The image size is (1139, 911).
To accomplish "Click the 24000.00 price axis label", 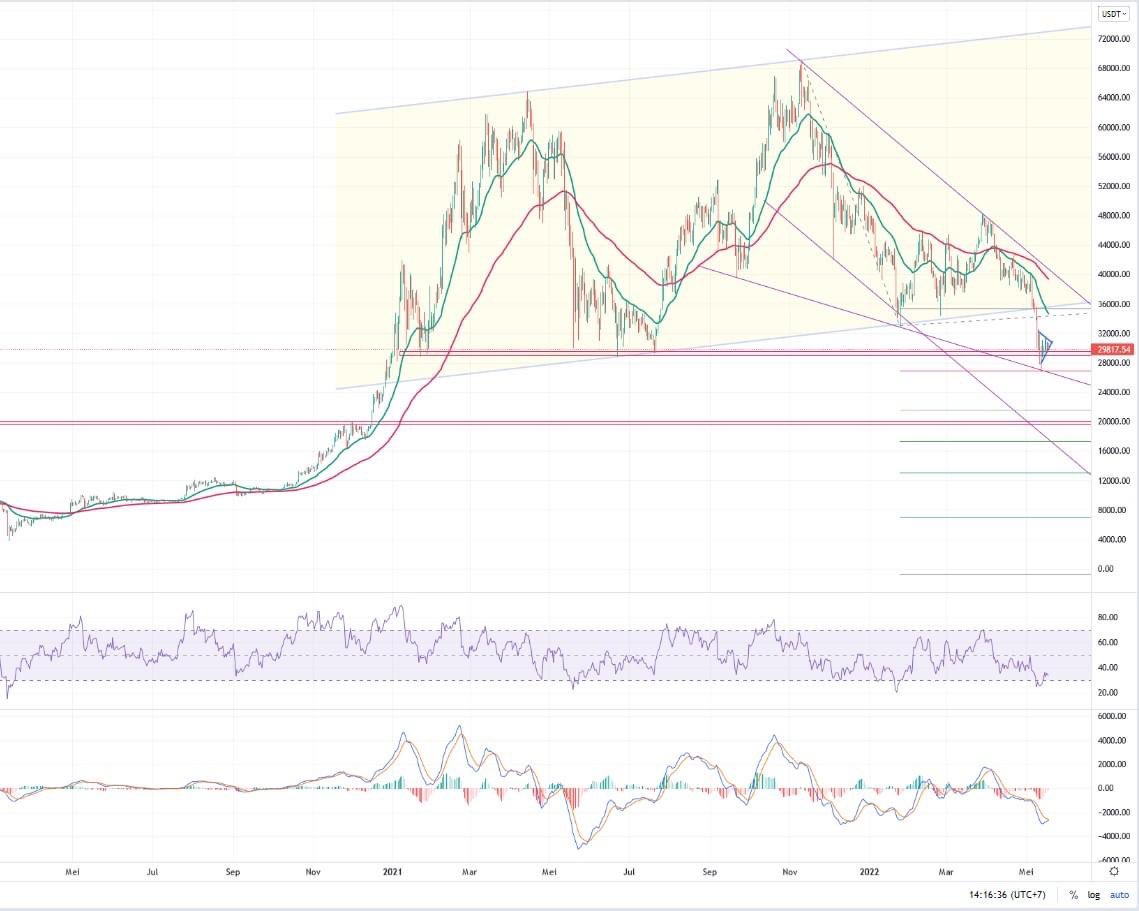I will [x=1114, y=392].
